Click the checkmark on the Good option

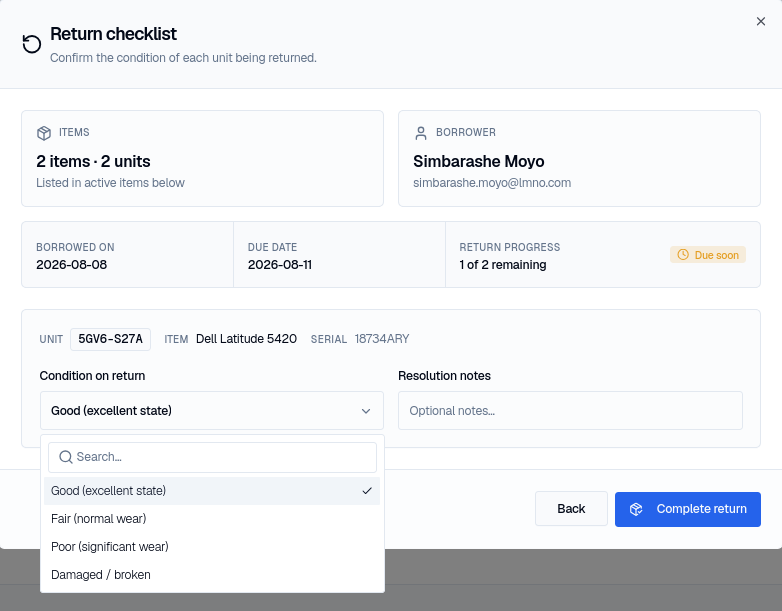(x=367, y=491)
